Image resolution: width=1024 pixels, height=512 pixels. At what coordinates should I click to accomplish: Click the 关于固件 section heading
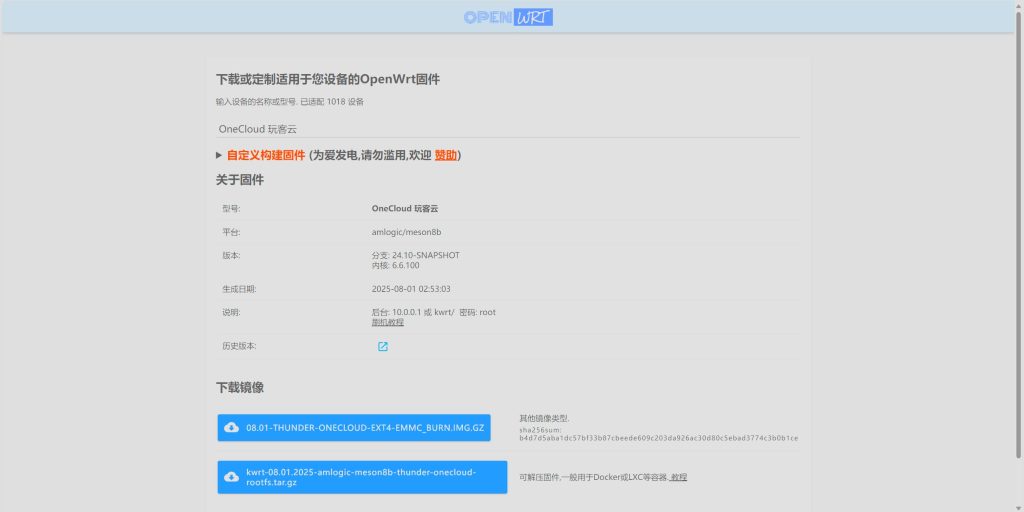point(240,180)
